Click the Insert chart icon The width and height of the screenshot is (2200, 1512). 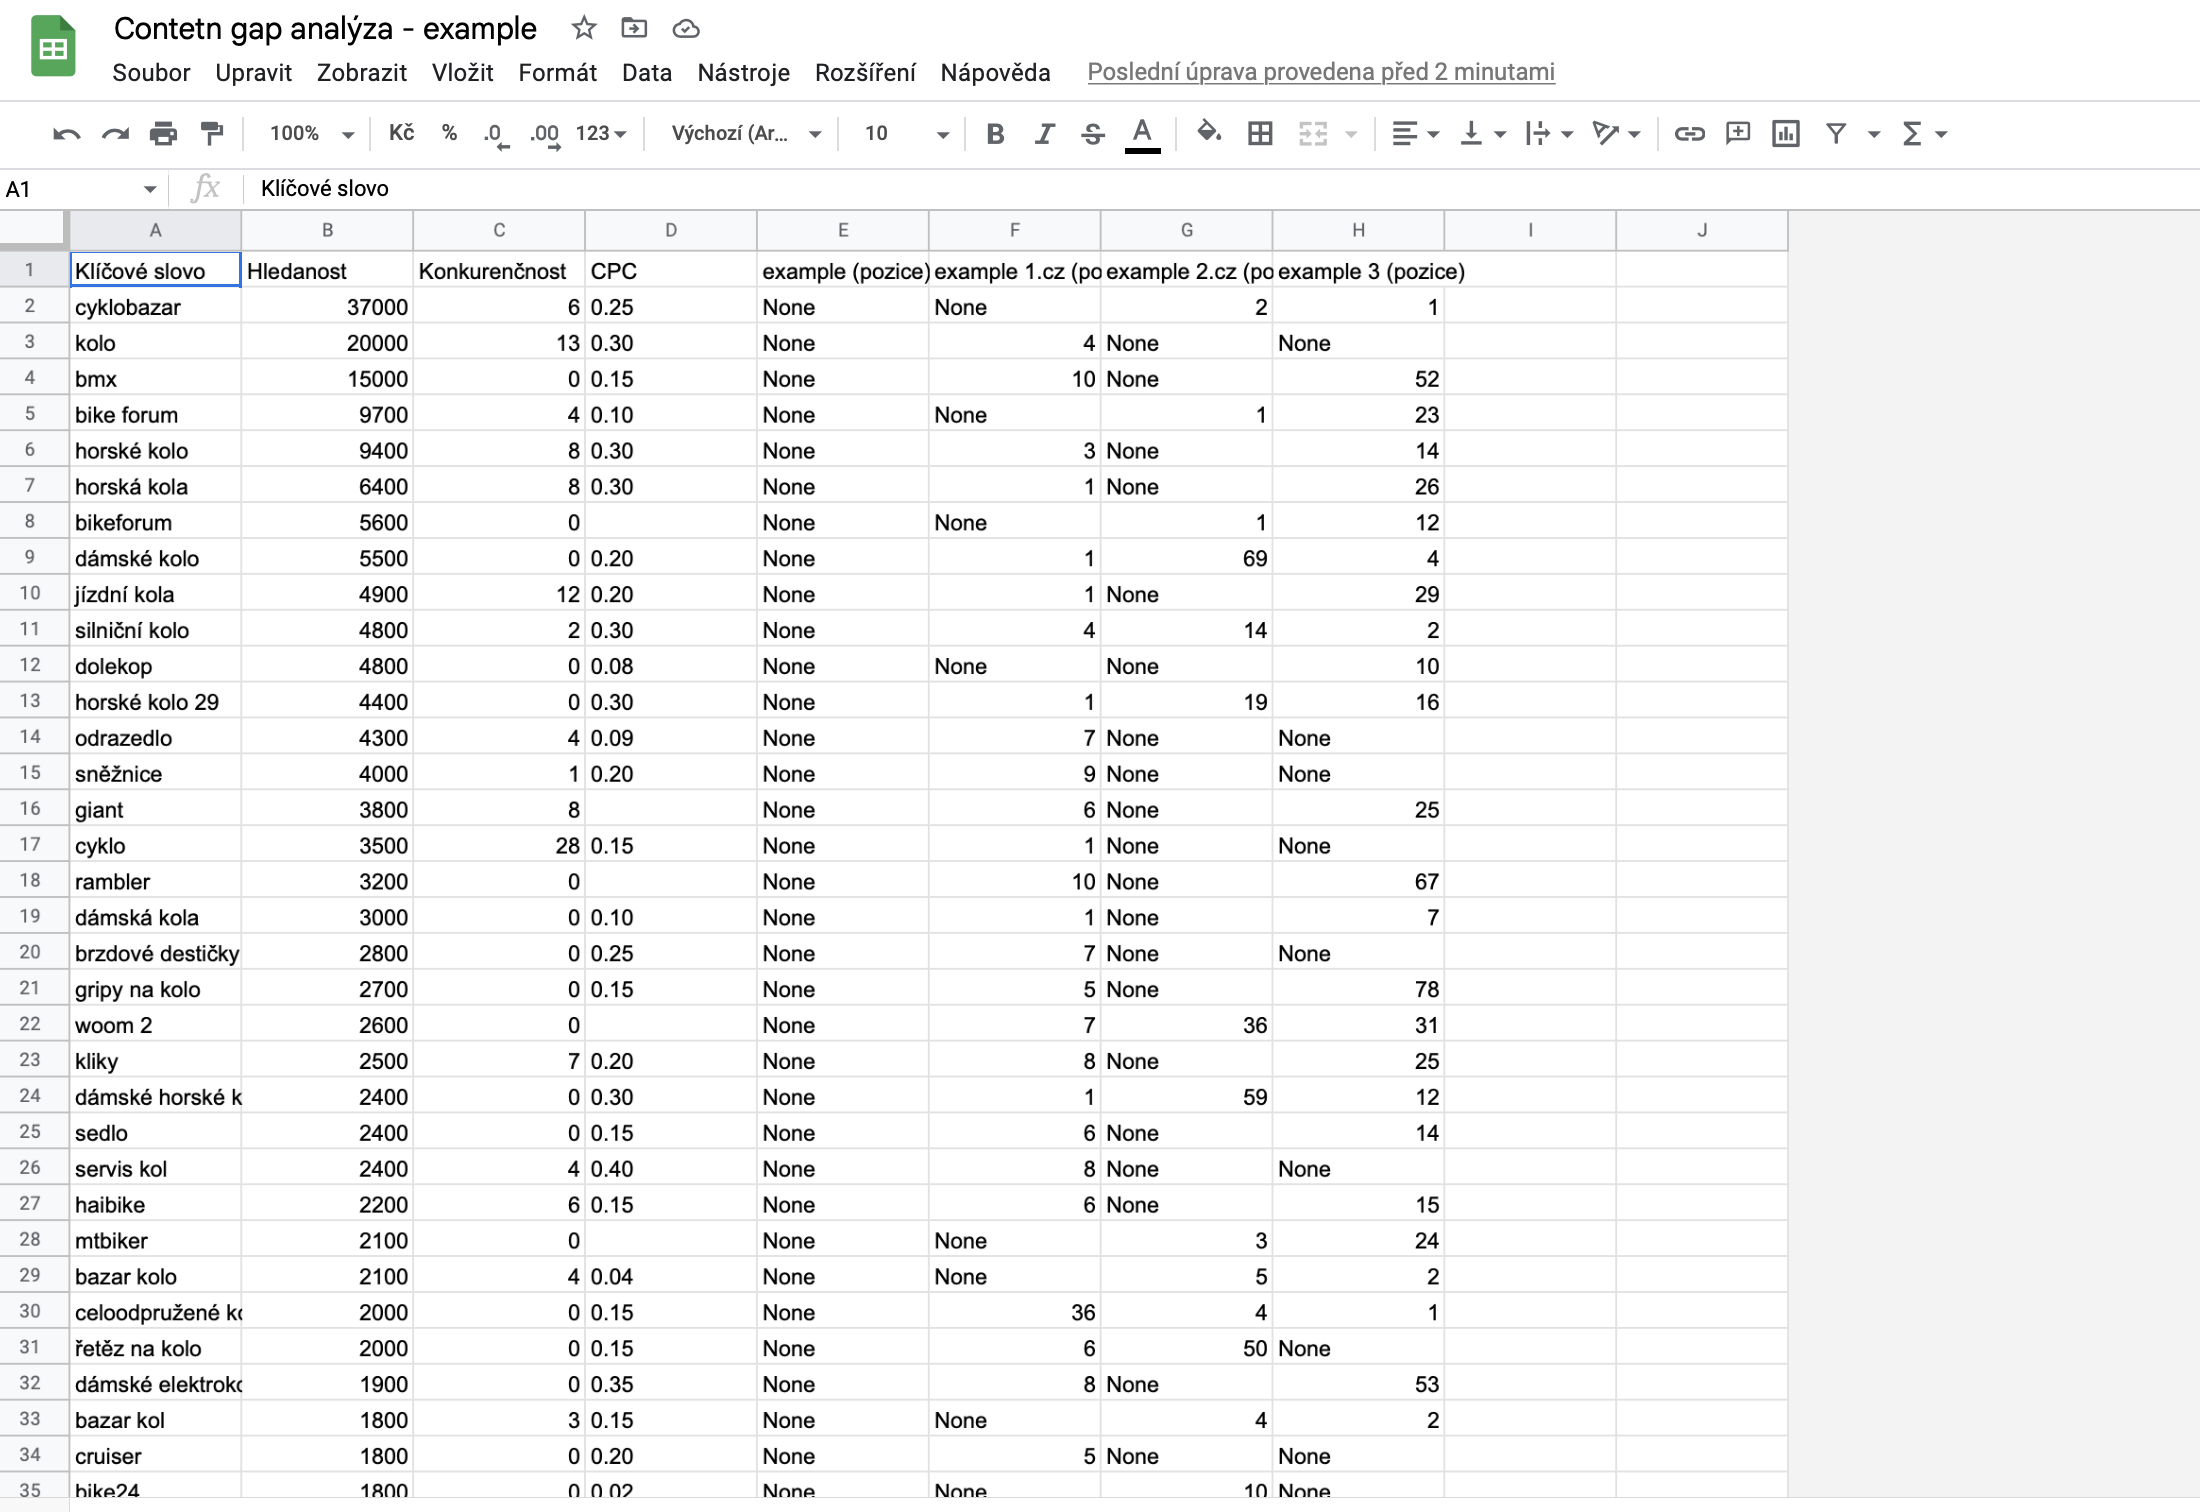coord(1786,134)
